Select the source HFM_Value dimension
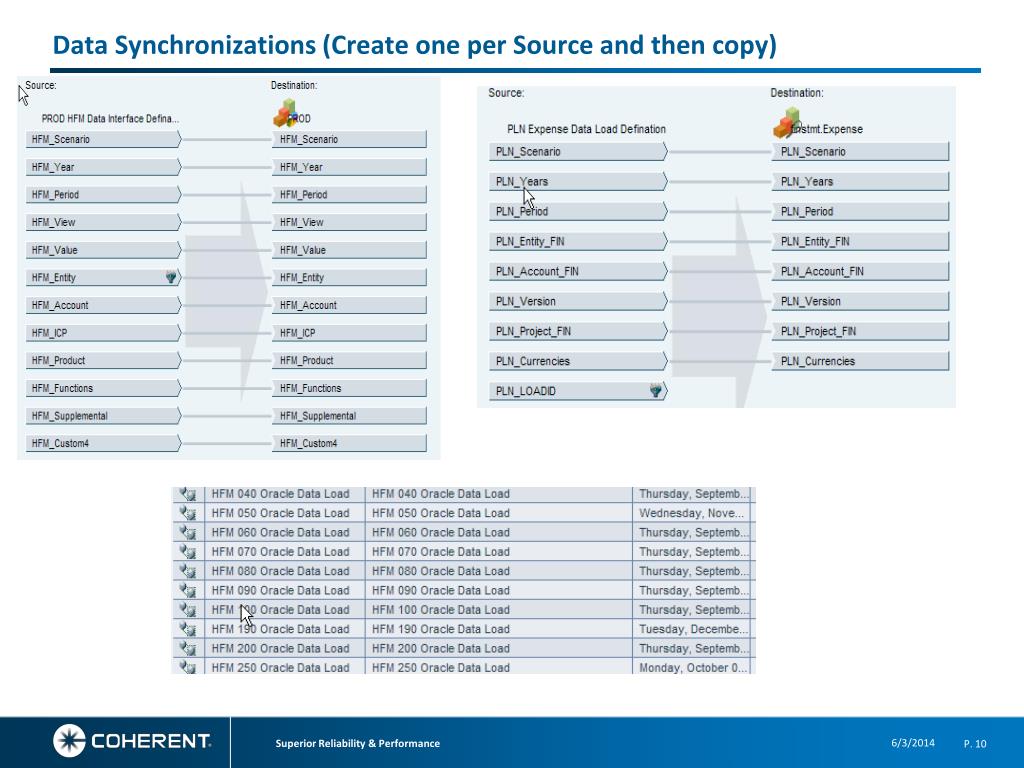The height and width of the screenshot is (768, 1024). pos(103,250)
